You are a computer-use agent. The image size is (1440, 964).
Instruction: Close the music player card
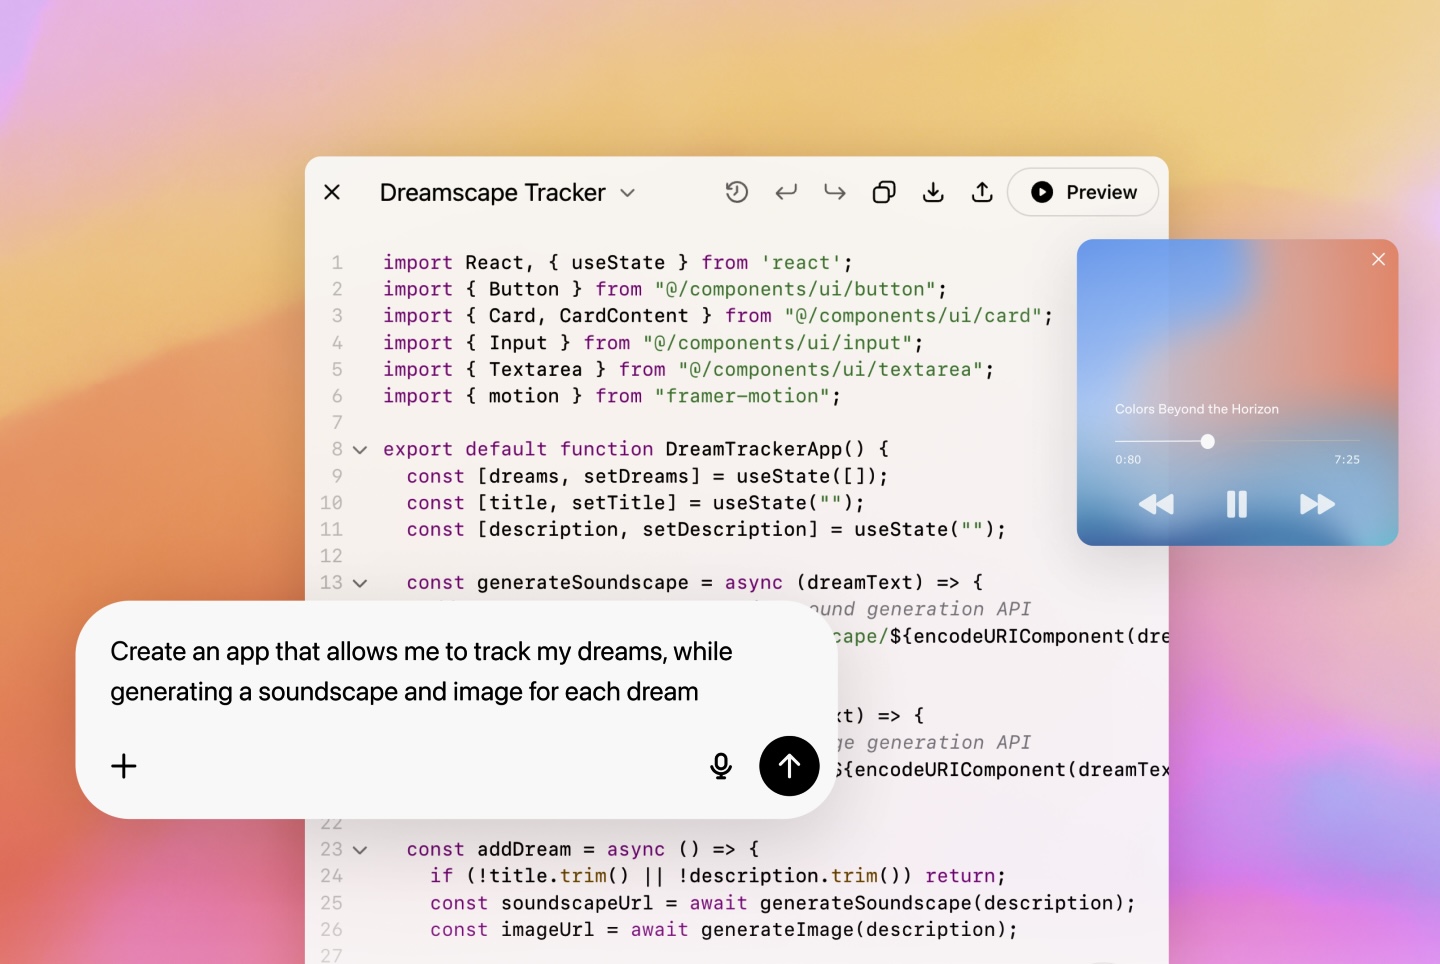pos(1378,260)
